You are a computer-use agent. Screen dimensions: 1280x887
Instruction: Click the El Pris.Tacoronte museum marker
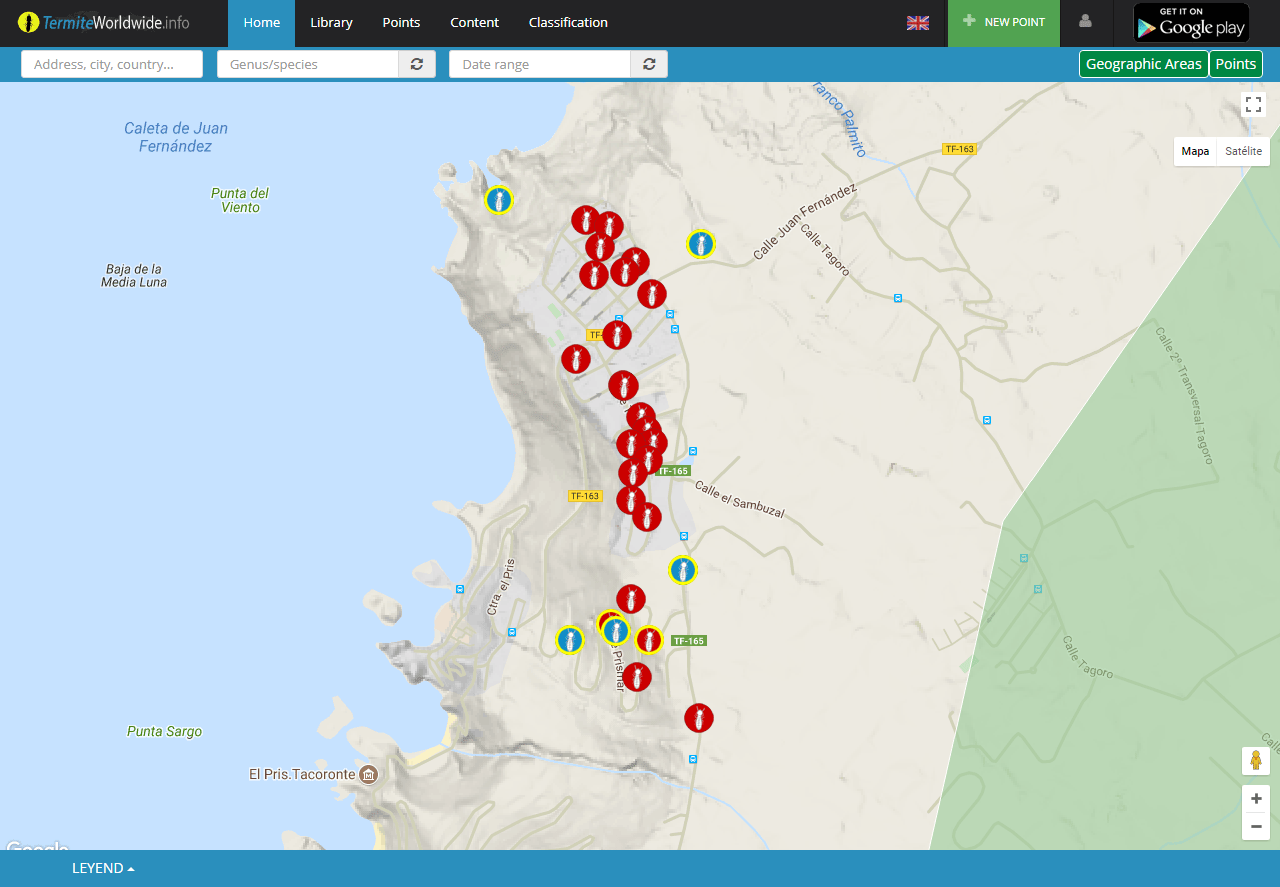coord(369,775)
